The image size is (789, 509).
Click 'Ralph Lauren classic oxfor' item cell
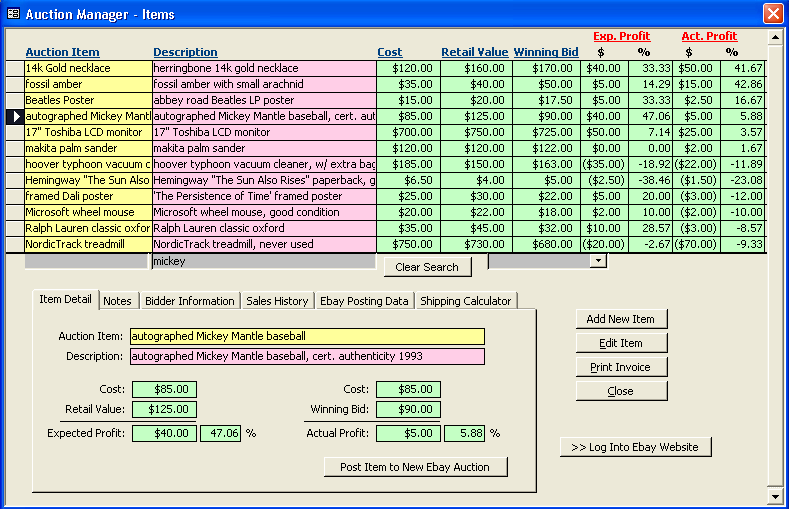pyautogui.click(x=88, y=228)
